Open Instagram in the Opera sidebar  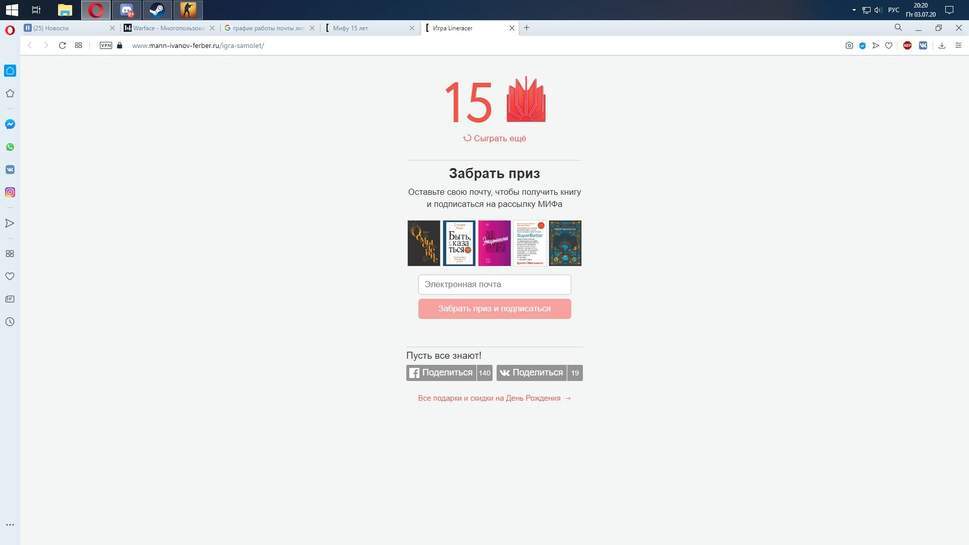10,192
